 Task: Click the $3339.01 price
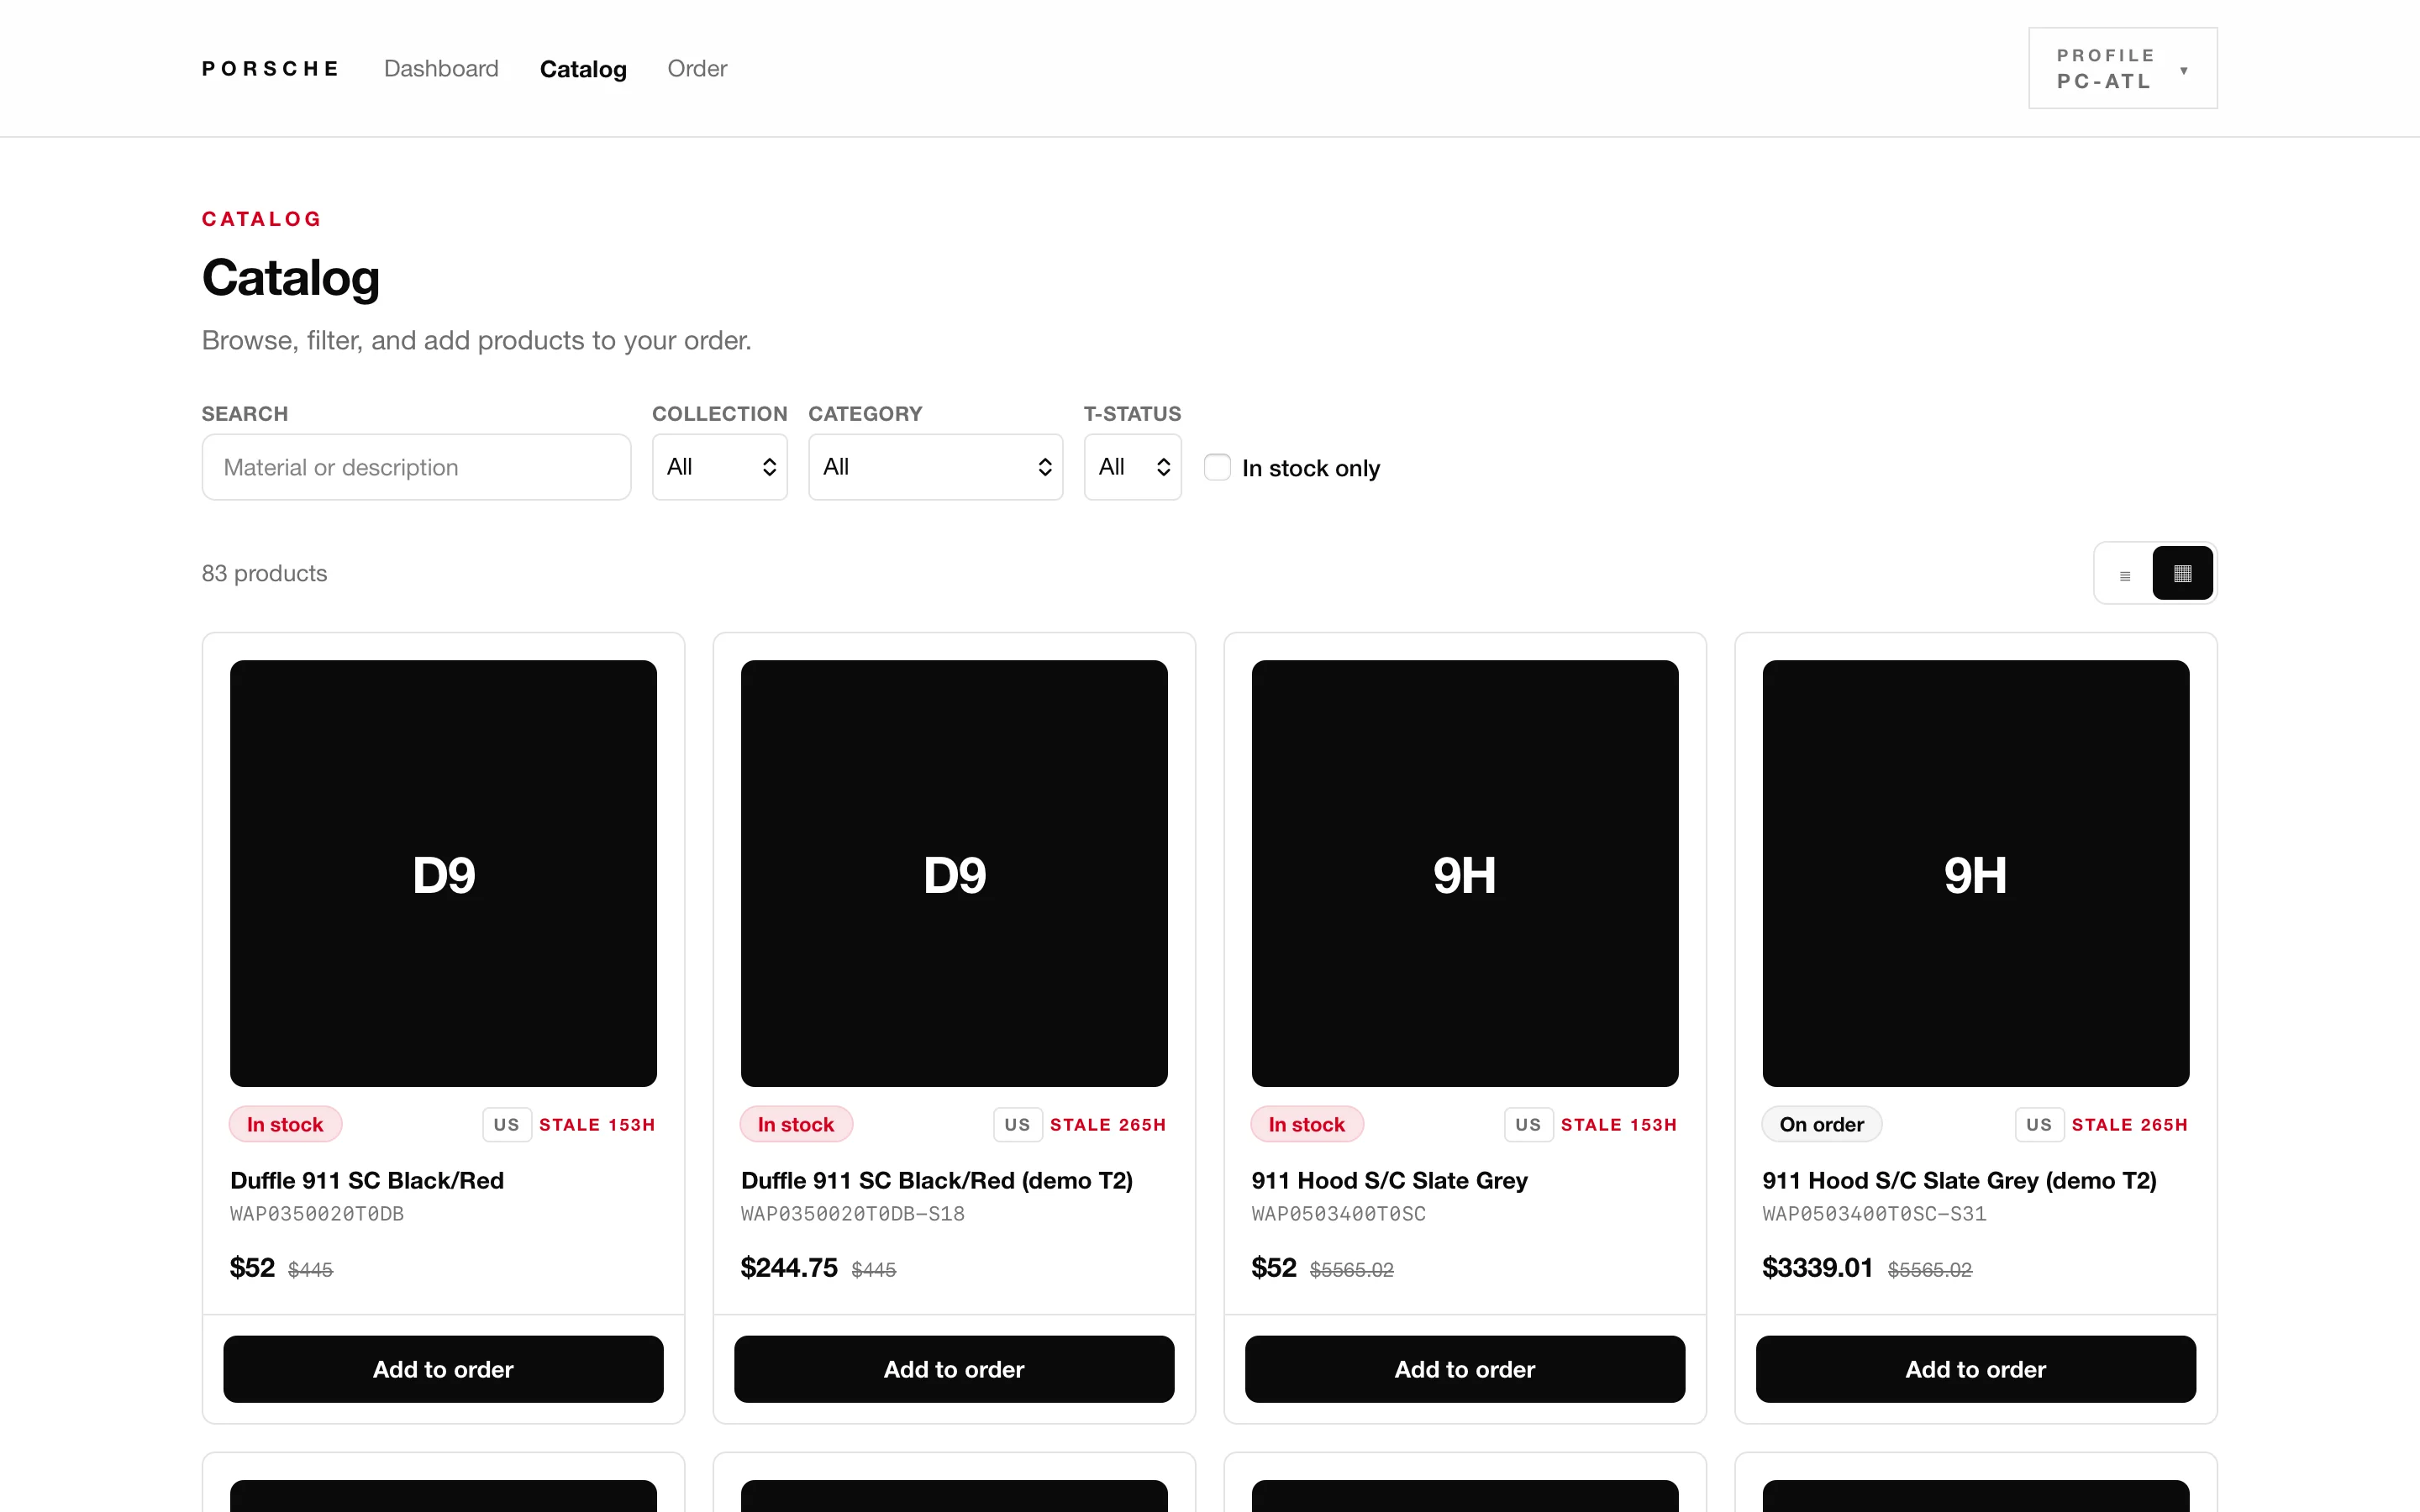click(x=1817, y=1267)
